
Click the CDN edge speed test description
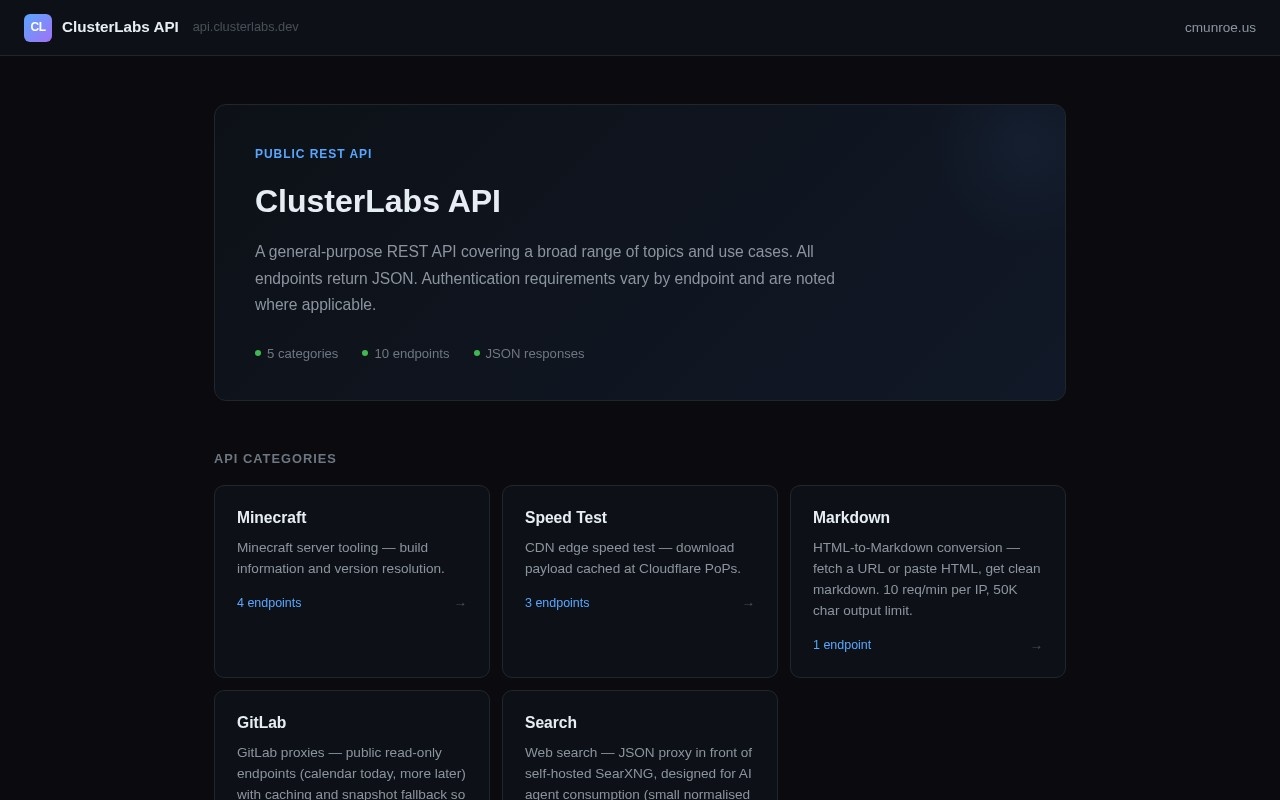[633, 558]
